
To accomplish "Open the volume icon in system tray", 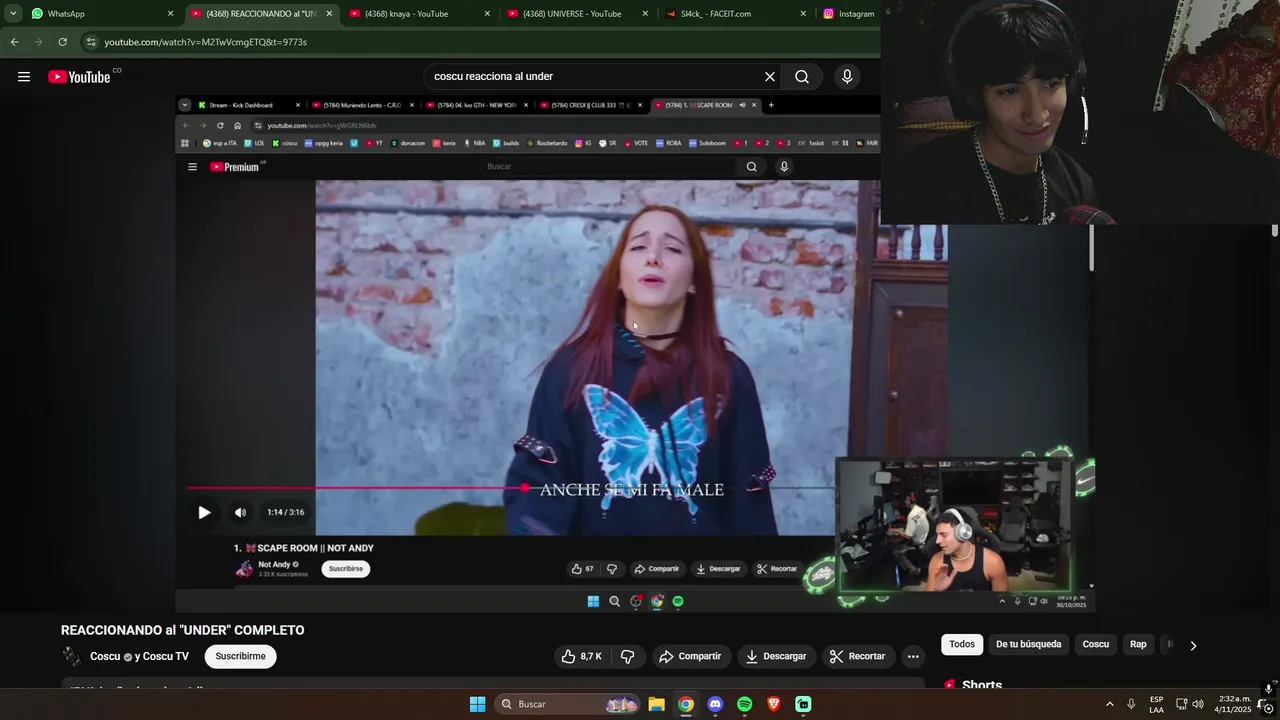I will pyautogui.click(x=1198, y=704).
